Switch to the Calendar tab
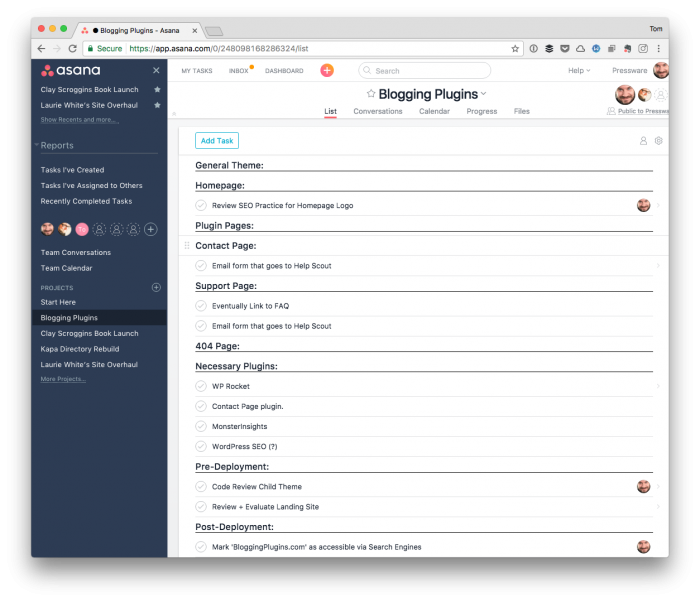Screen dimensions: 700x602 (434, 111)
